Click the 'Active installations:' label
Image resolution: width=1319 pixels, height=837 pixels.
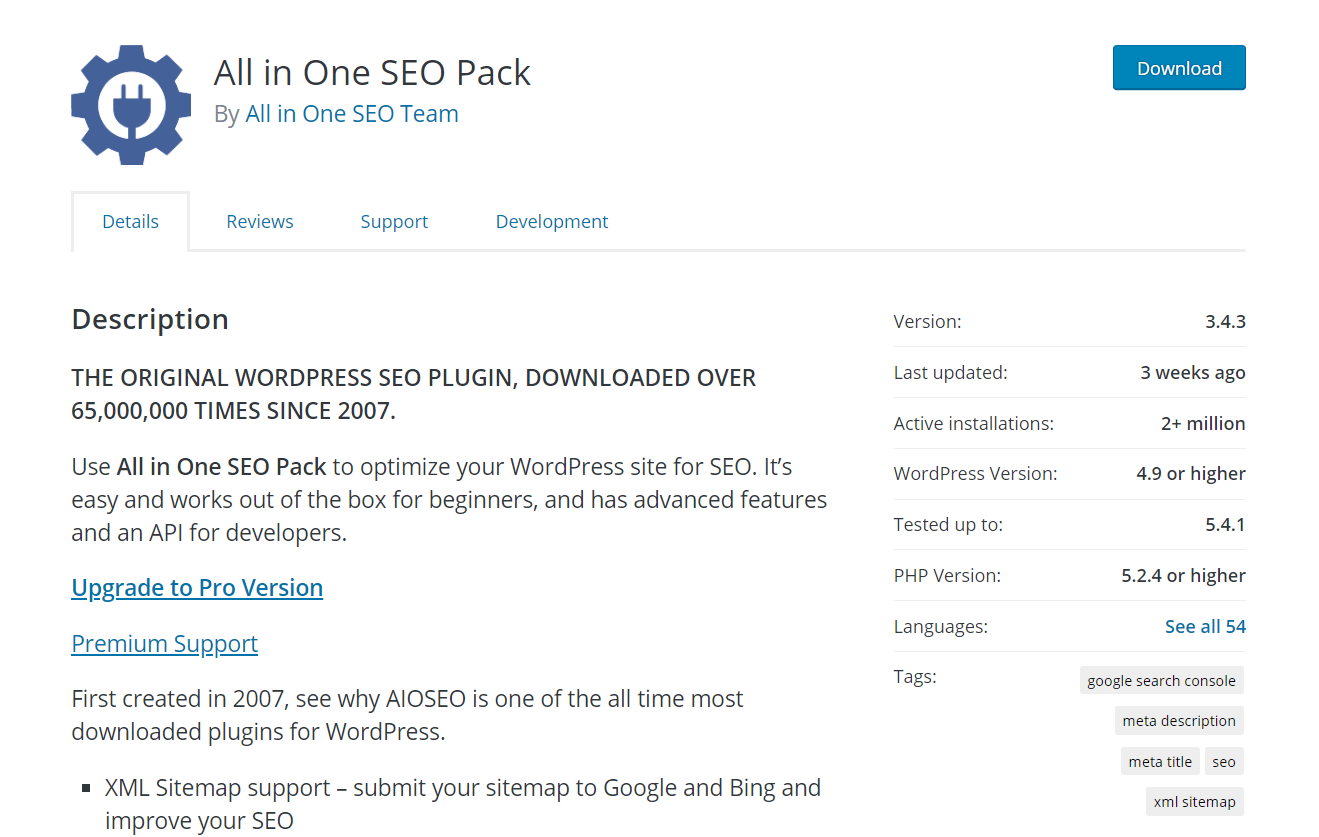point(974,423)
